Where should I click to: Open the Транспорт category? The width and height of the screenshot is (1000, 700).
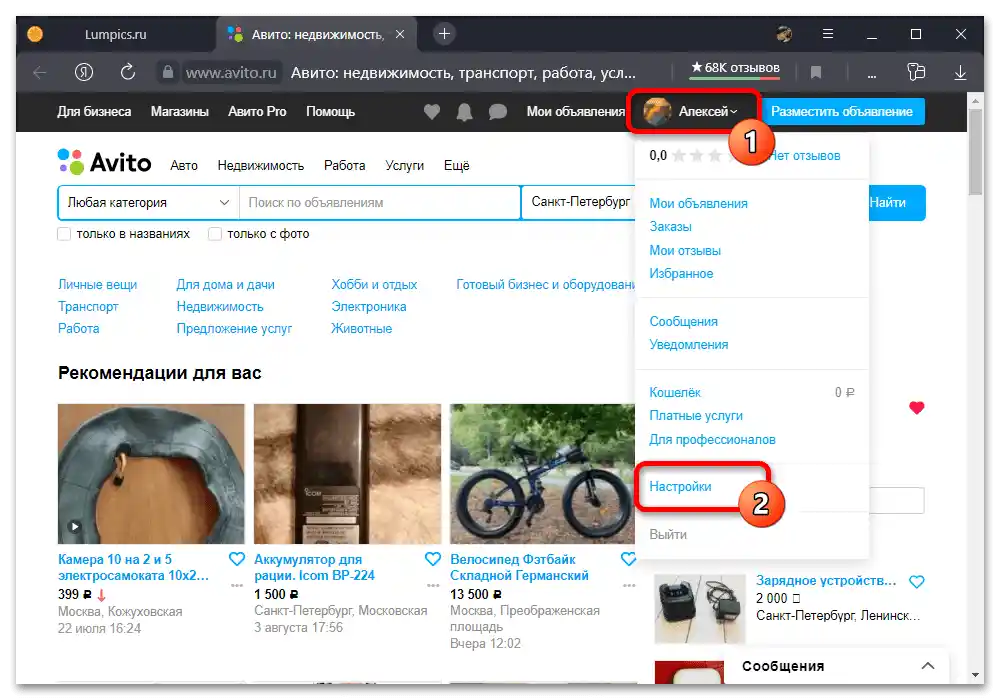tap(88, 307)
